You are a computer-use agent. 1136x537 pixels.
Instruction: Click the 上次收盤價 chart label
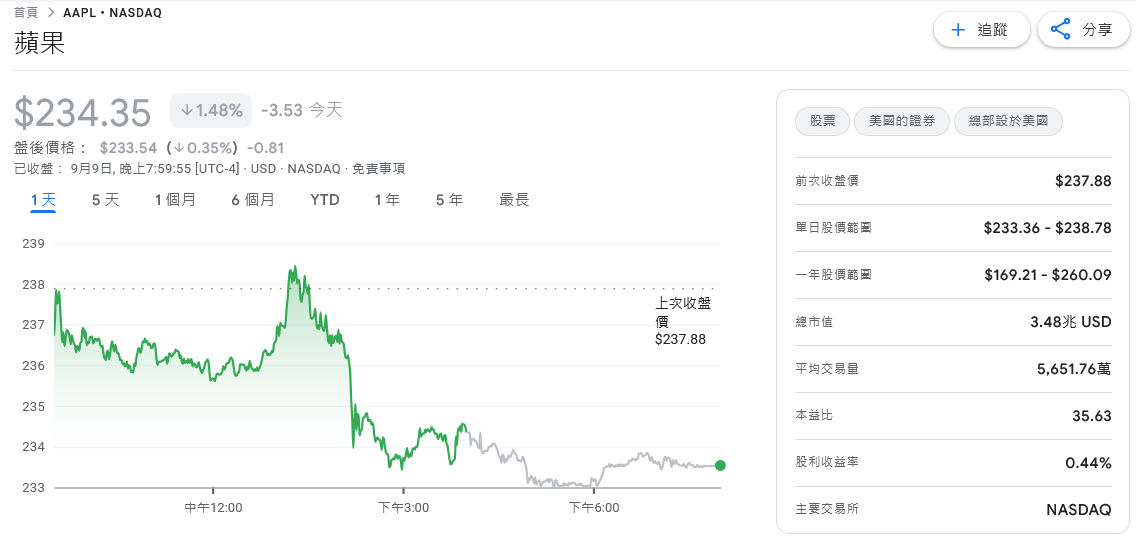tap(683, 320)
